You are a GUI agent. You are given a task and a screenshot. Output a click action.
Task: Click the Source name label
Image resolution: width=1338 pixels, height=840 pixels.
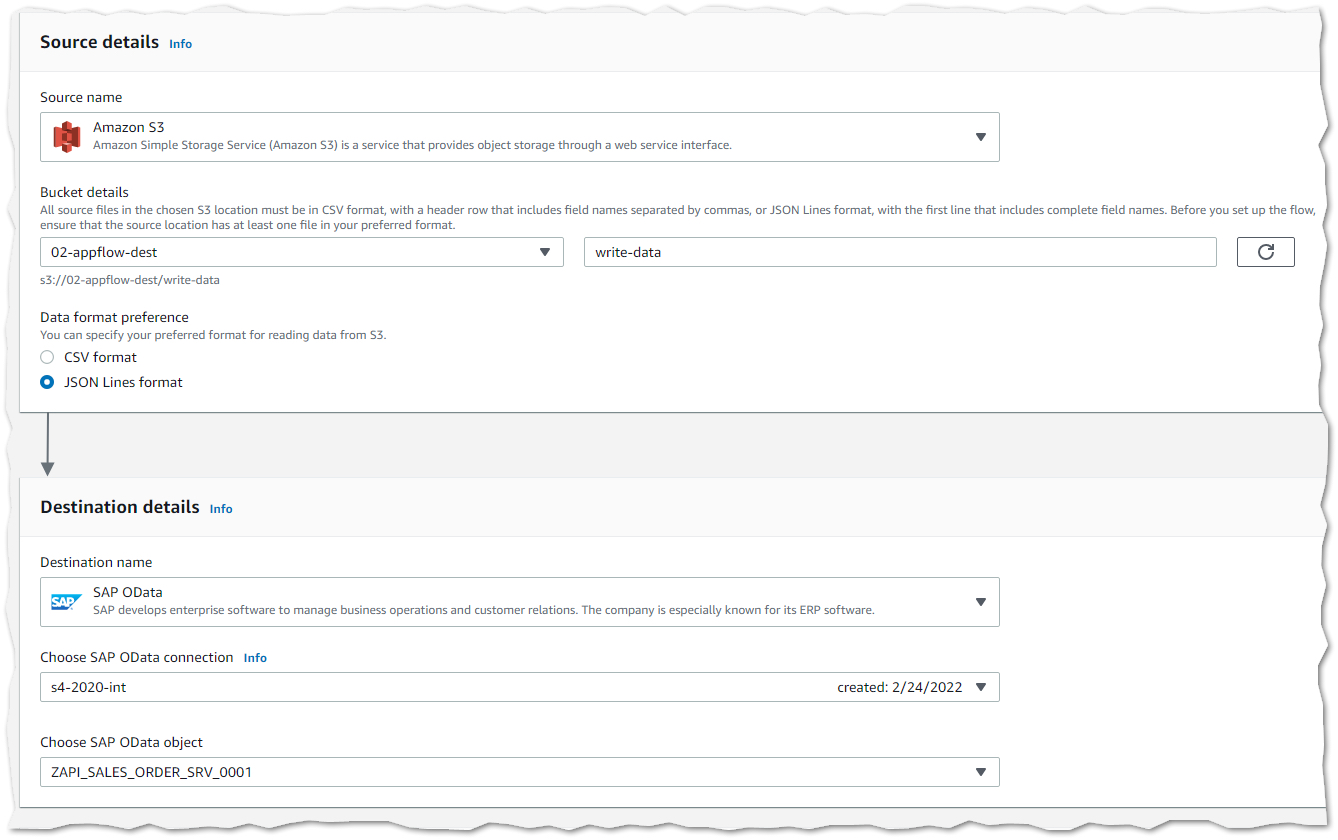pyautogui.click(x=81, y=97)
